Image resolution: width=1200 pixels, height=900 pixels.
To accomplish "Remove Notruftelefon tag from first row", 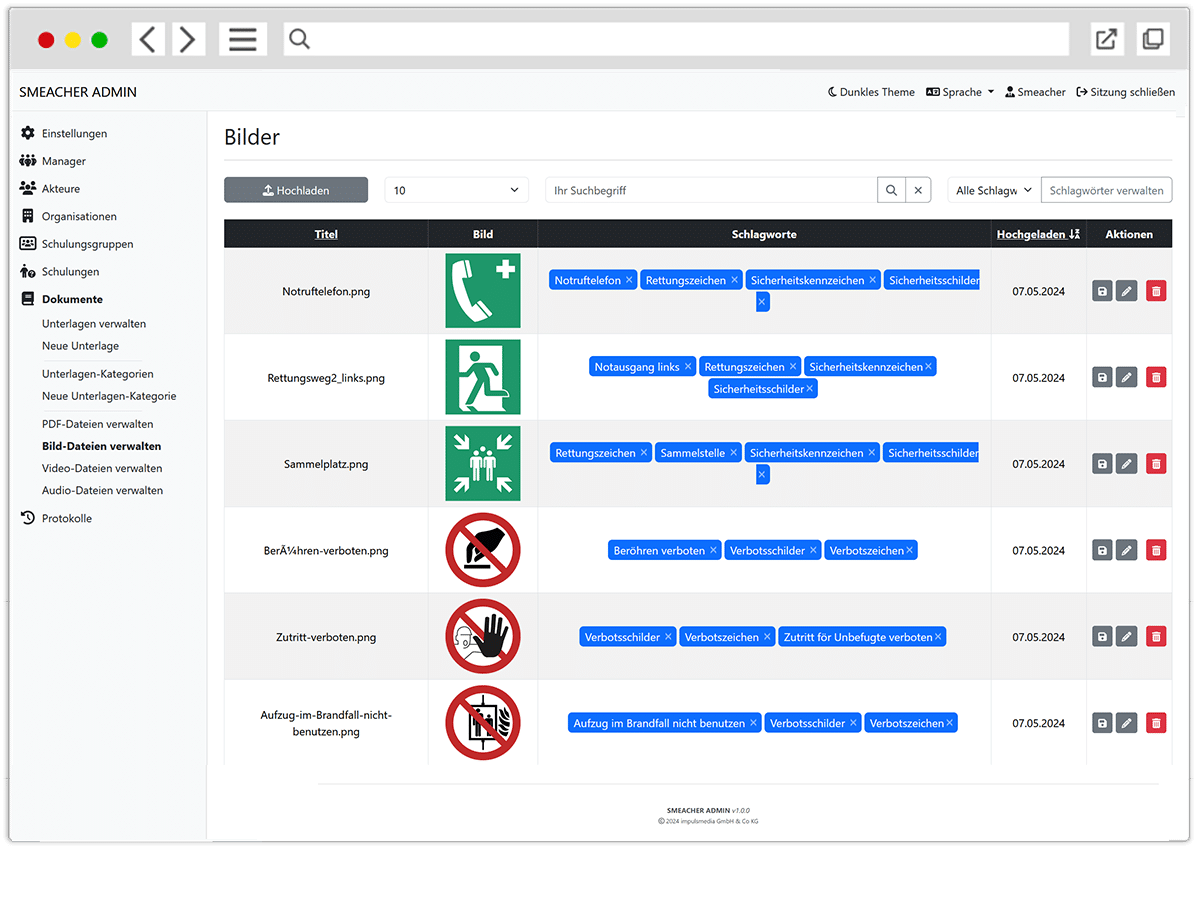I will (x=629, y=280).
